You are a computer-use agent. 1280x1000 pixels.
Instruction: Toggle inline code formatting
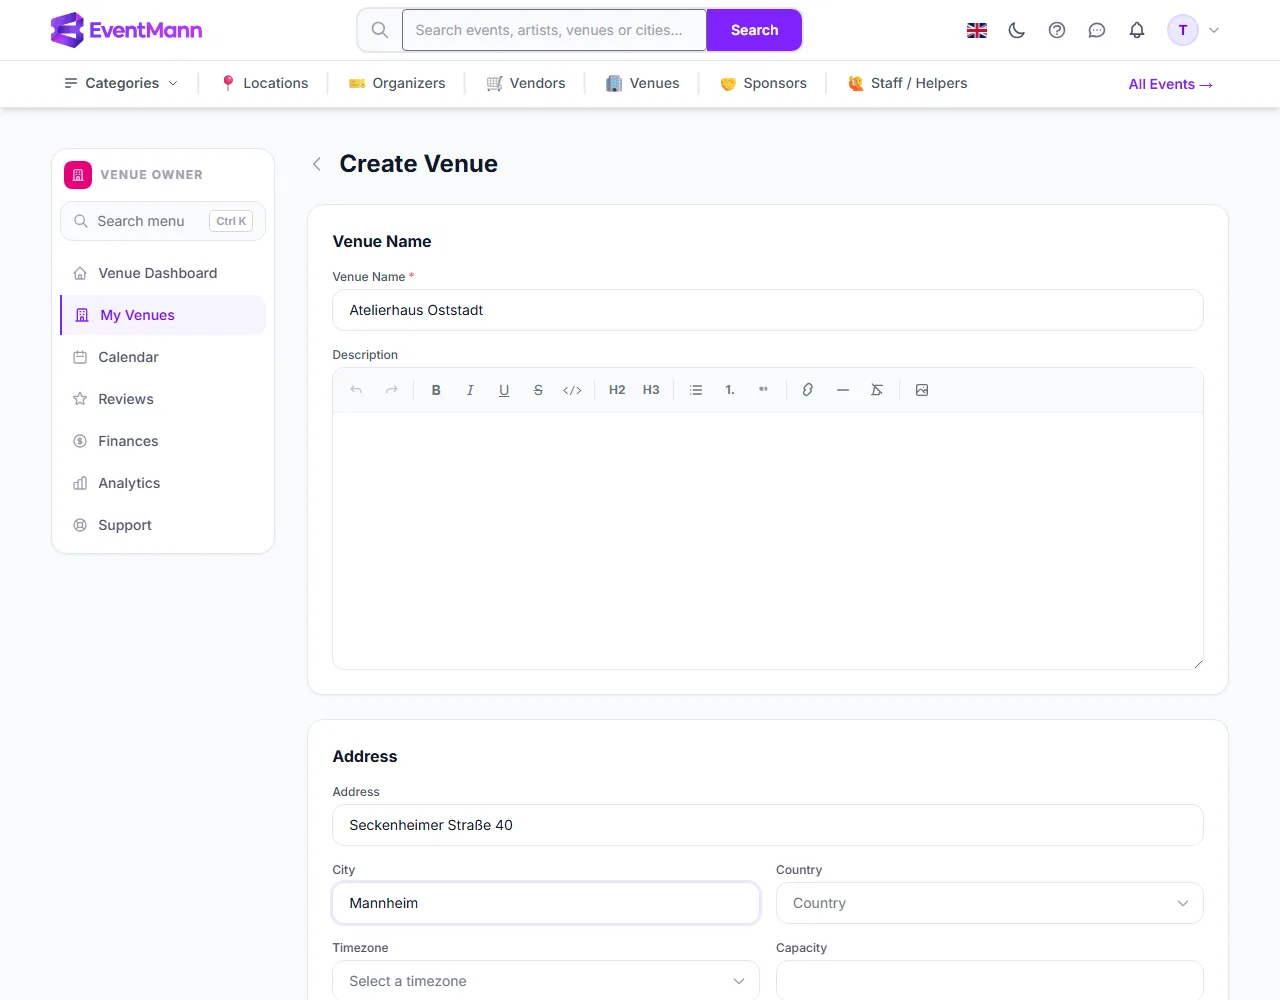pos(572,390)
